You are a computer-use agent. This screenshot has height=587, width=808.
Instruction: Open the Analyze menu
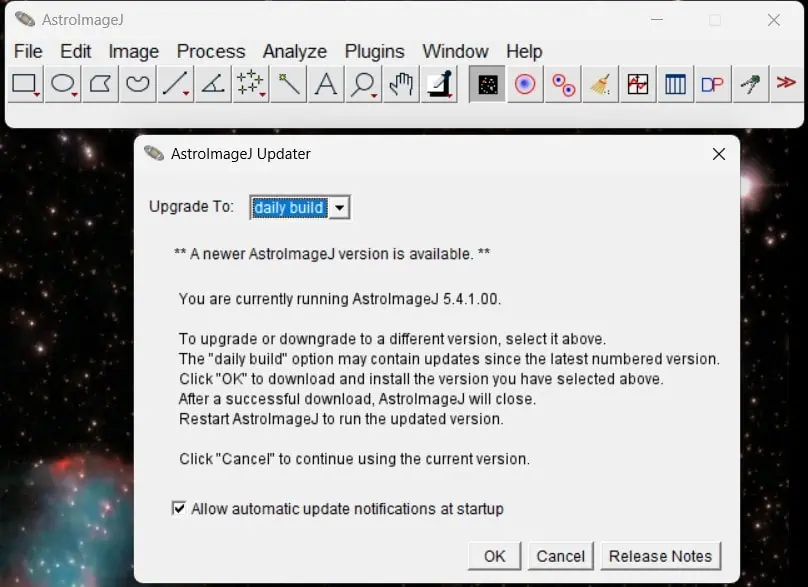click(295, 52)
